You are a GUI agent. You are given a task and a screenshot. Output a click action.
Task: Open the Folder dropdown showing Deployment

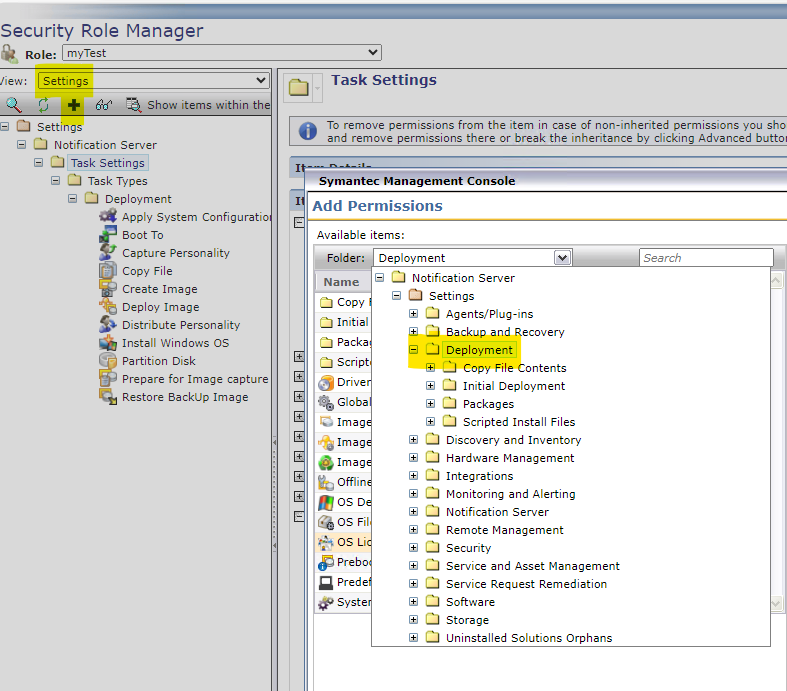(x=473, y=258)
